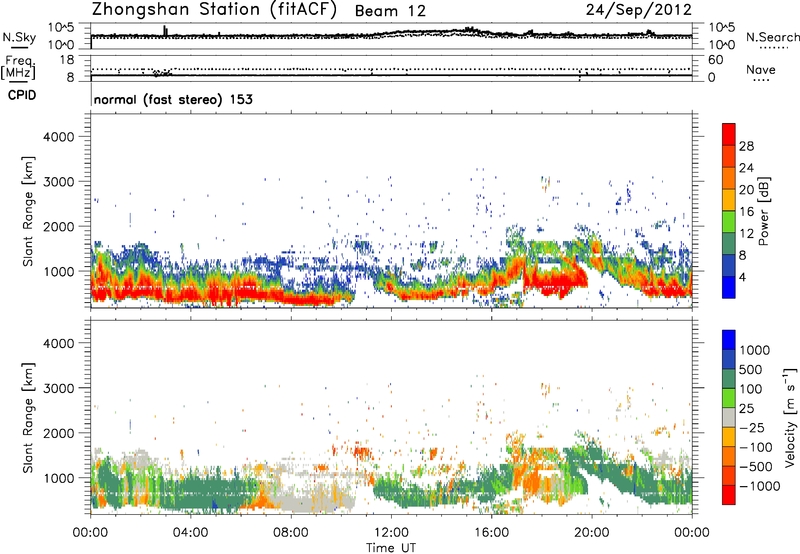The image size is (800, 554).
Task: Click the 'CPID' label
Action: pos(22,95)
